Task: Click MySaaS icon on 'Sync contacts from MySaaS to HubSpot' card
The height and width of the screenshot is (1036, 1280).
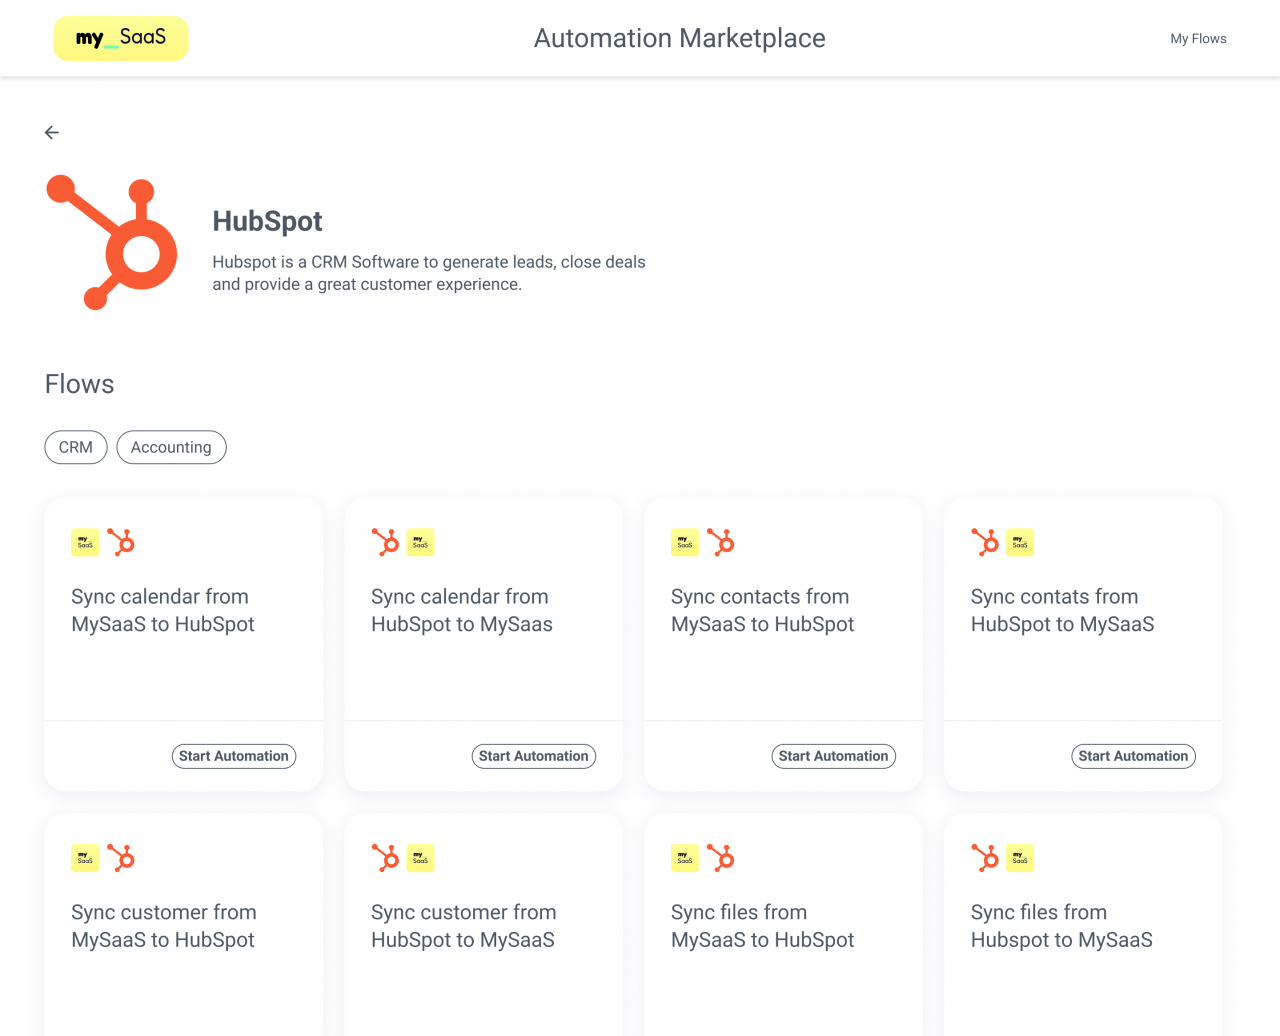Action: tap(685, 542)
